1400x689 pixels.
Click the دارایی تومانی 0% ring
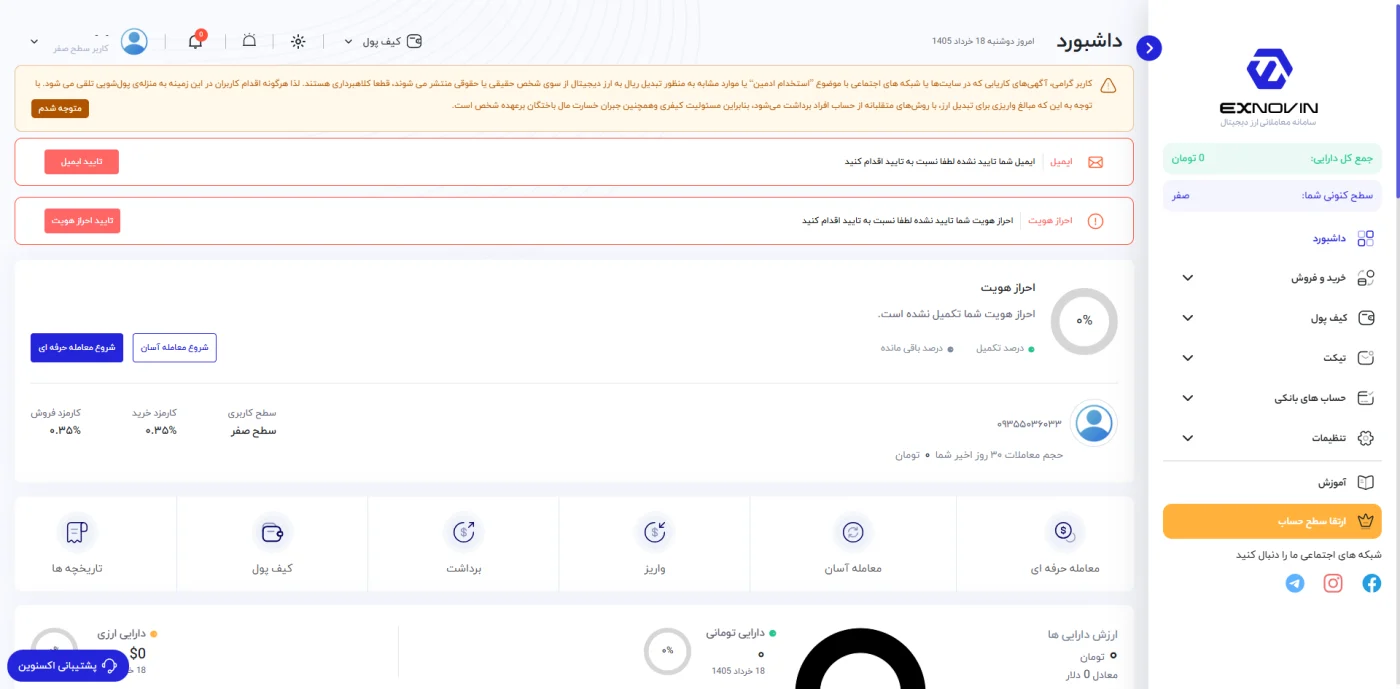coord(667,650)
